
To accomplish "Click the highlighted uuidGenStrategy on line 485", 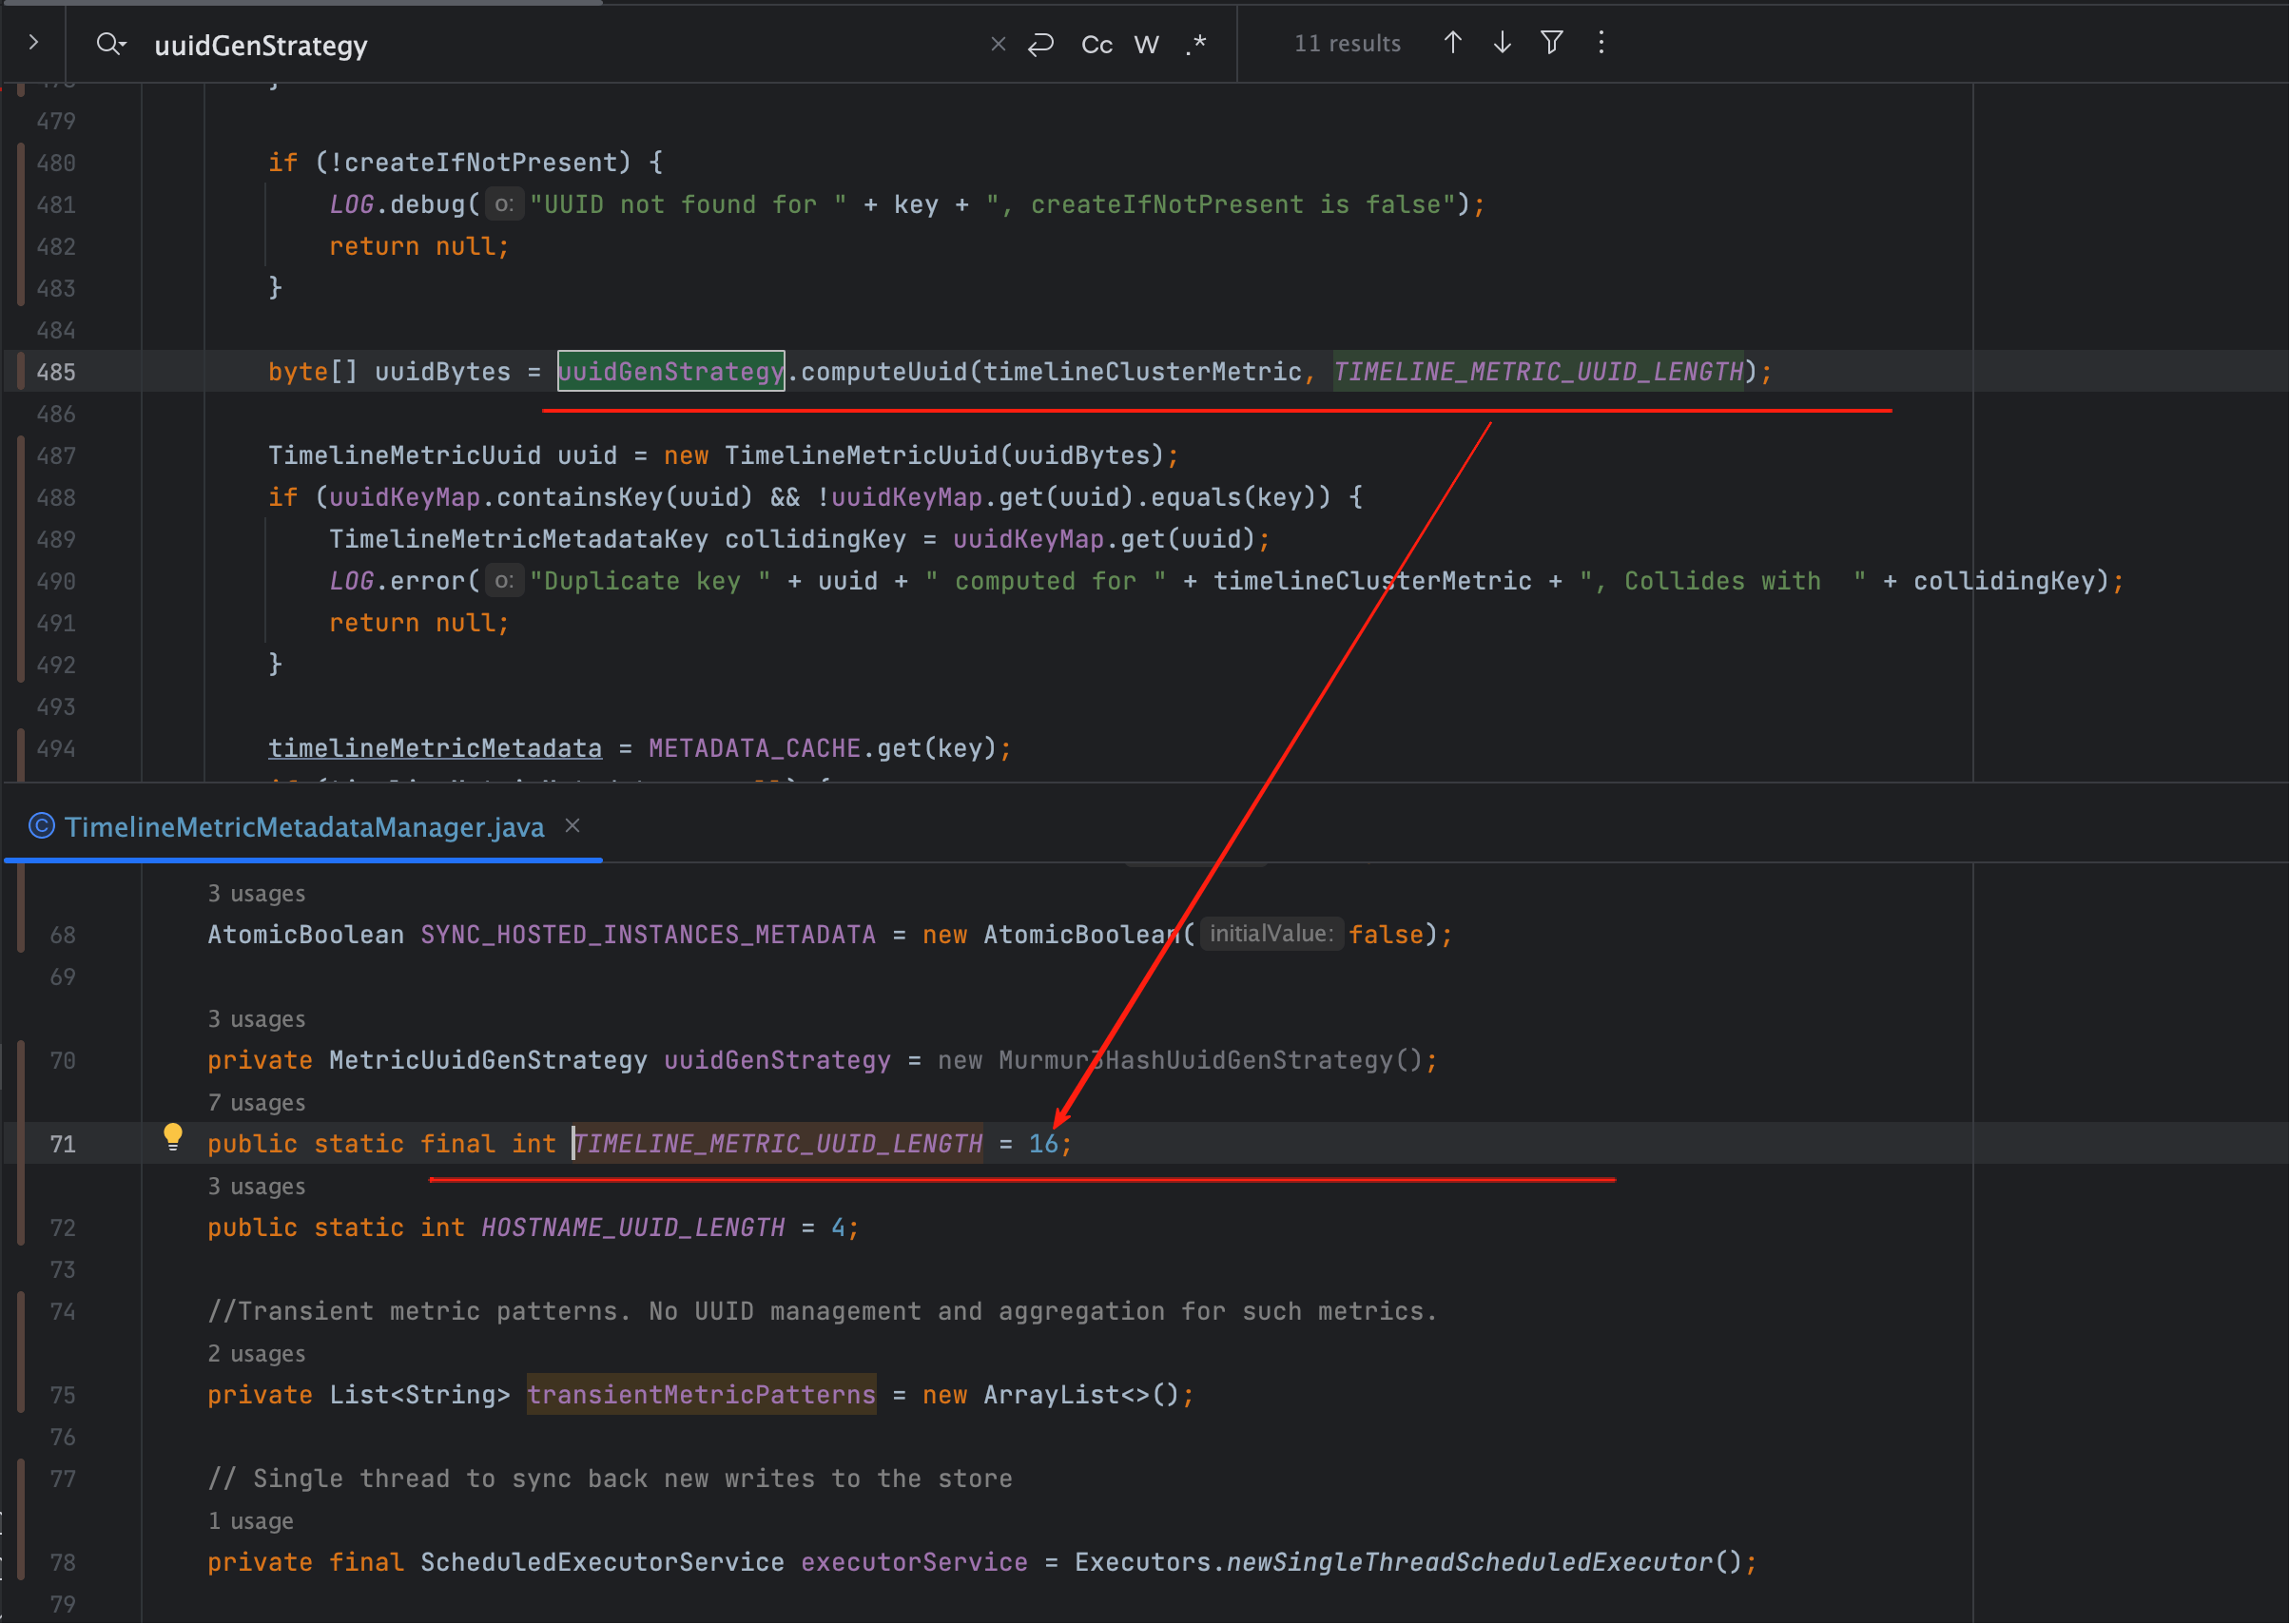I will (671, 372).
